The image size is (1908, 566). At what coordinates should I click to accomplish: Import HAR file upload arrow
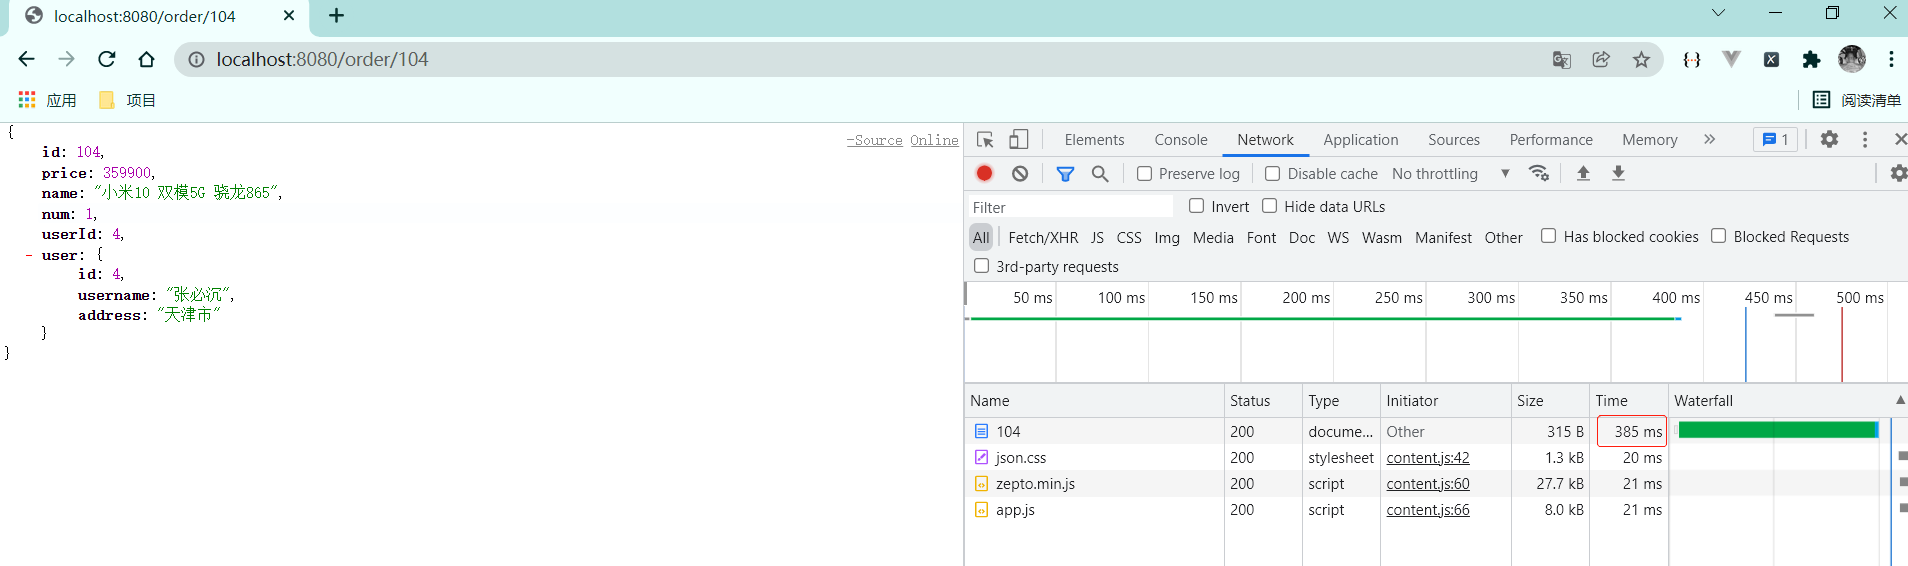coord(1583,173)
